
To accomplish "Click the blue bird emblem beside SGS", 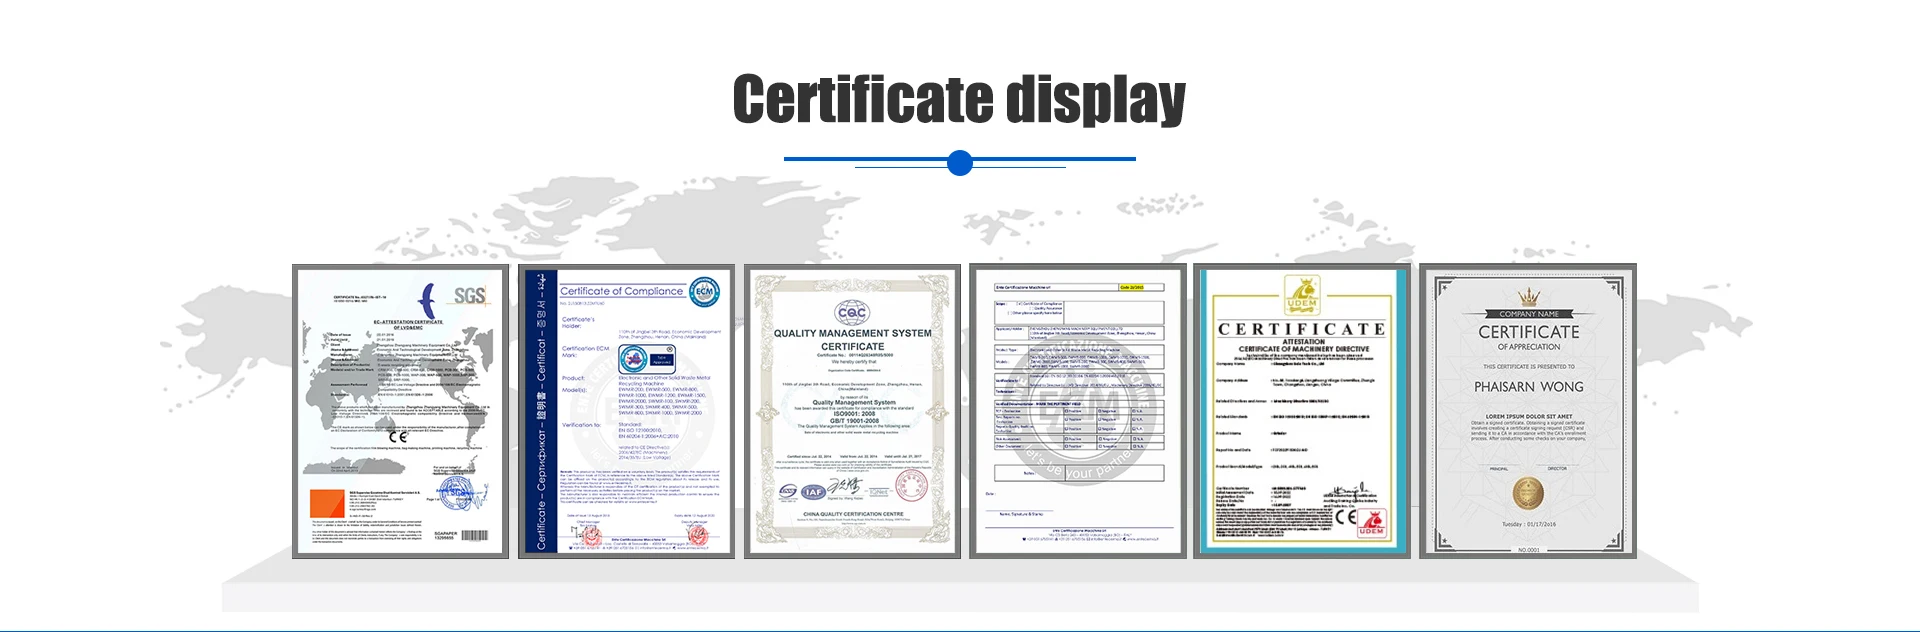I will (427, 299).
